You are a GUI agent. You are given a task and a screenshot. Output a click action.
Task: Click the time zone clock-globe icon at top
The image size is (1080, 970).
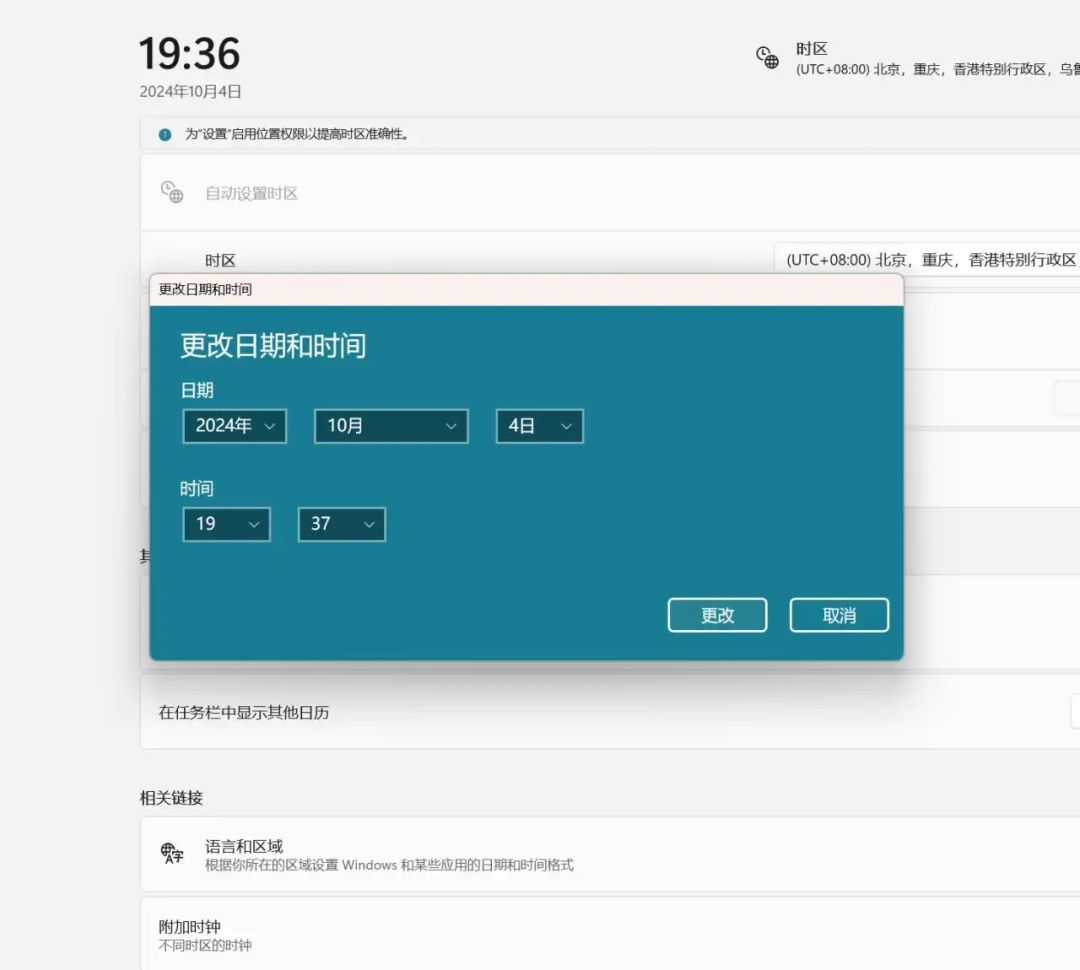tap(767, 57)
